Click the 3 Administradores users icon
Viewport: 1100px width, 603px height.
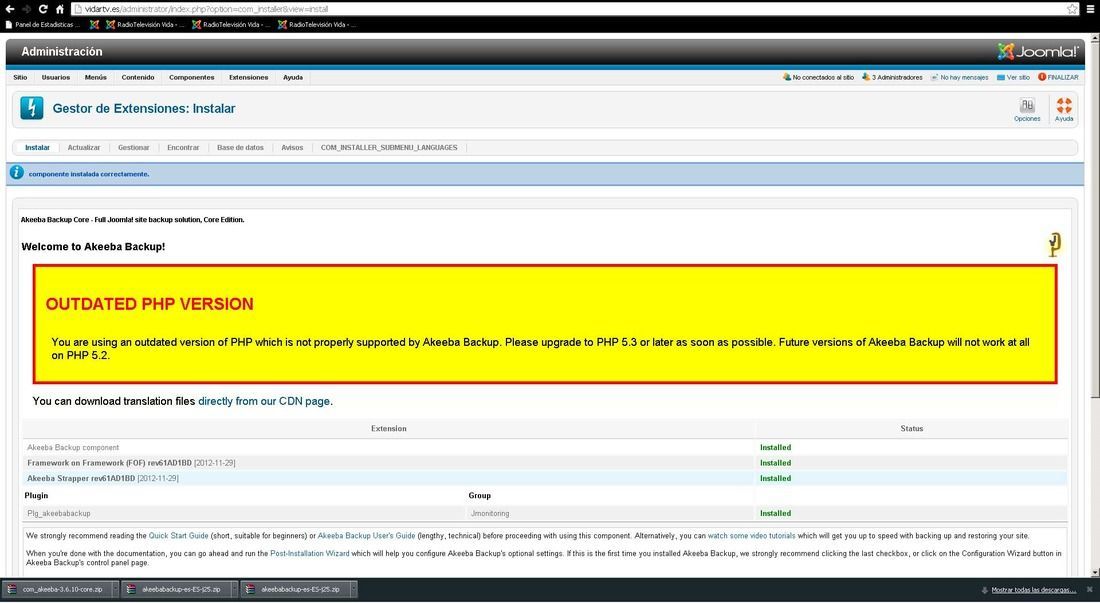866,77
